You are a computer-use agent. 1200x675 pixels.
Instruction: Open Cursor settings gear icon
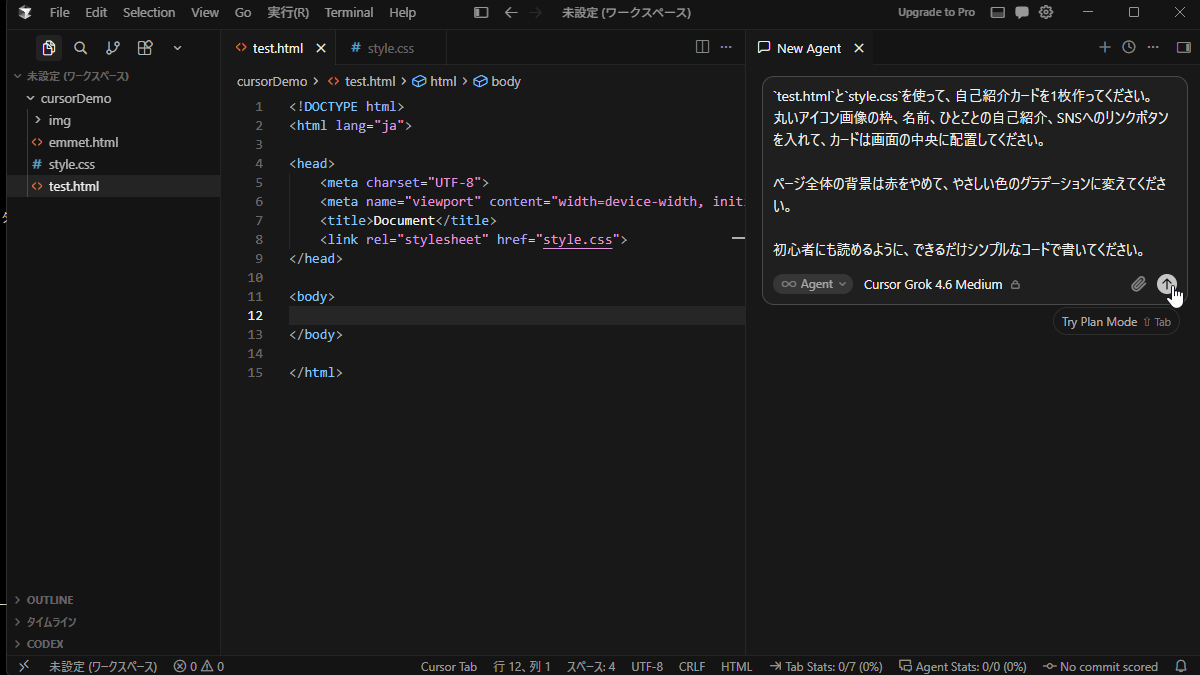(x=1046, y=13)
